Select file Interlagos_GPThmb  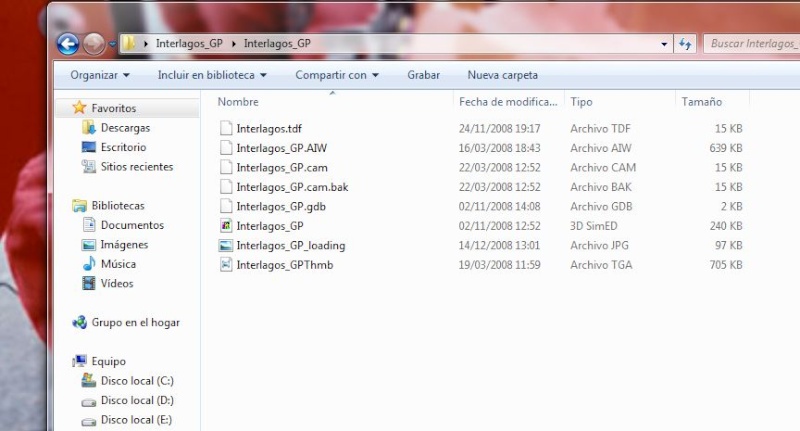285,265
